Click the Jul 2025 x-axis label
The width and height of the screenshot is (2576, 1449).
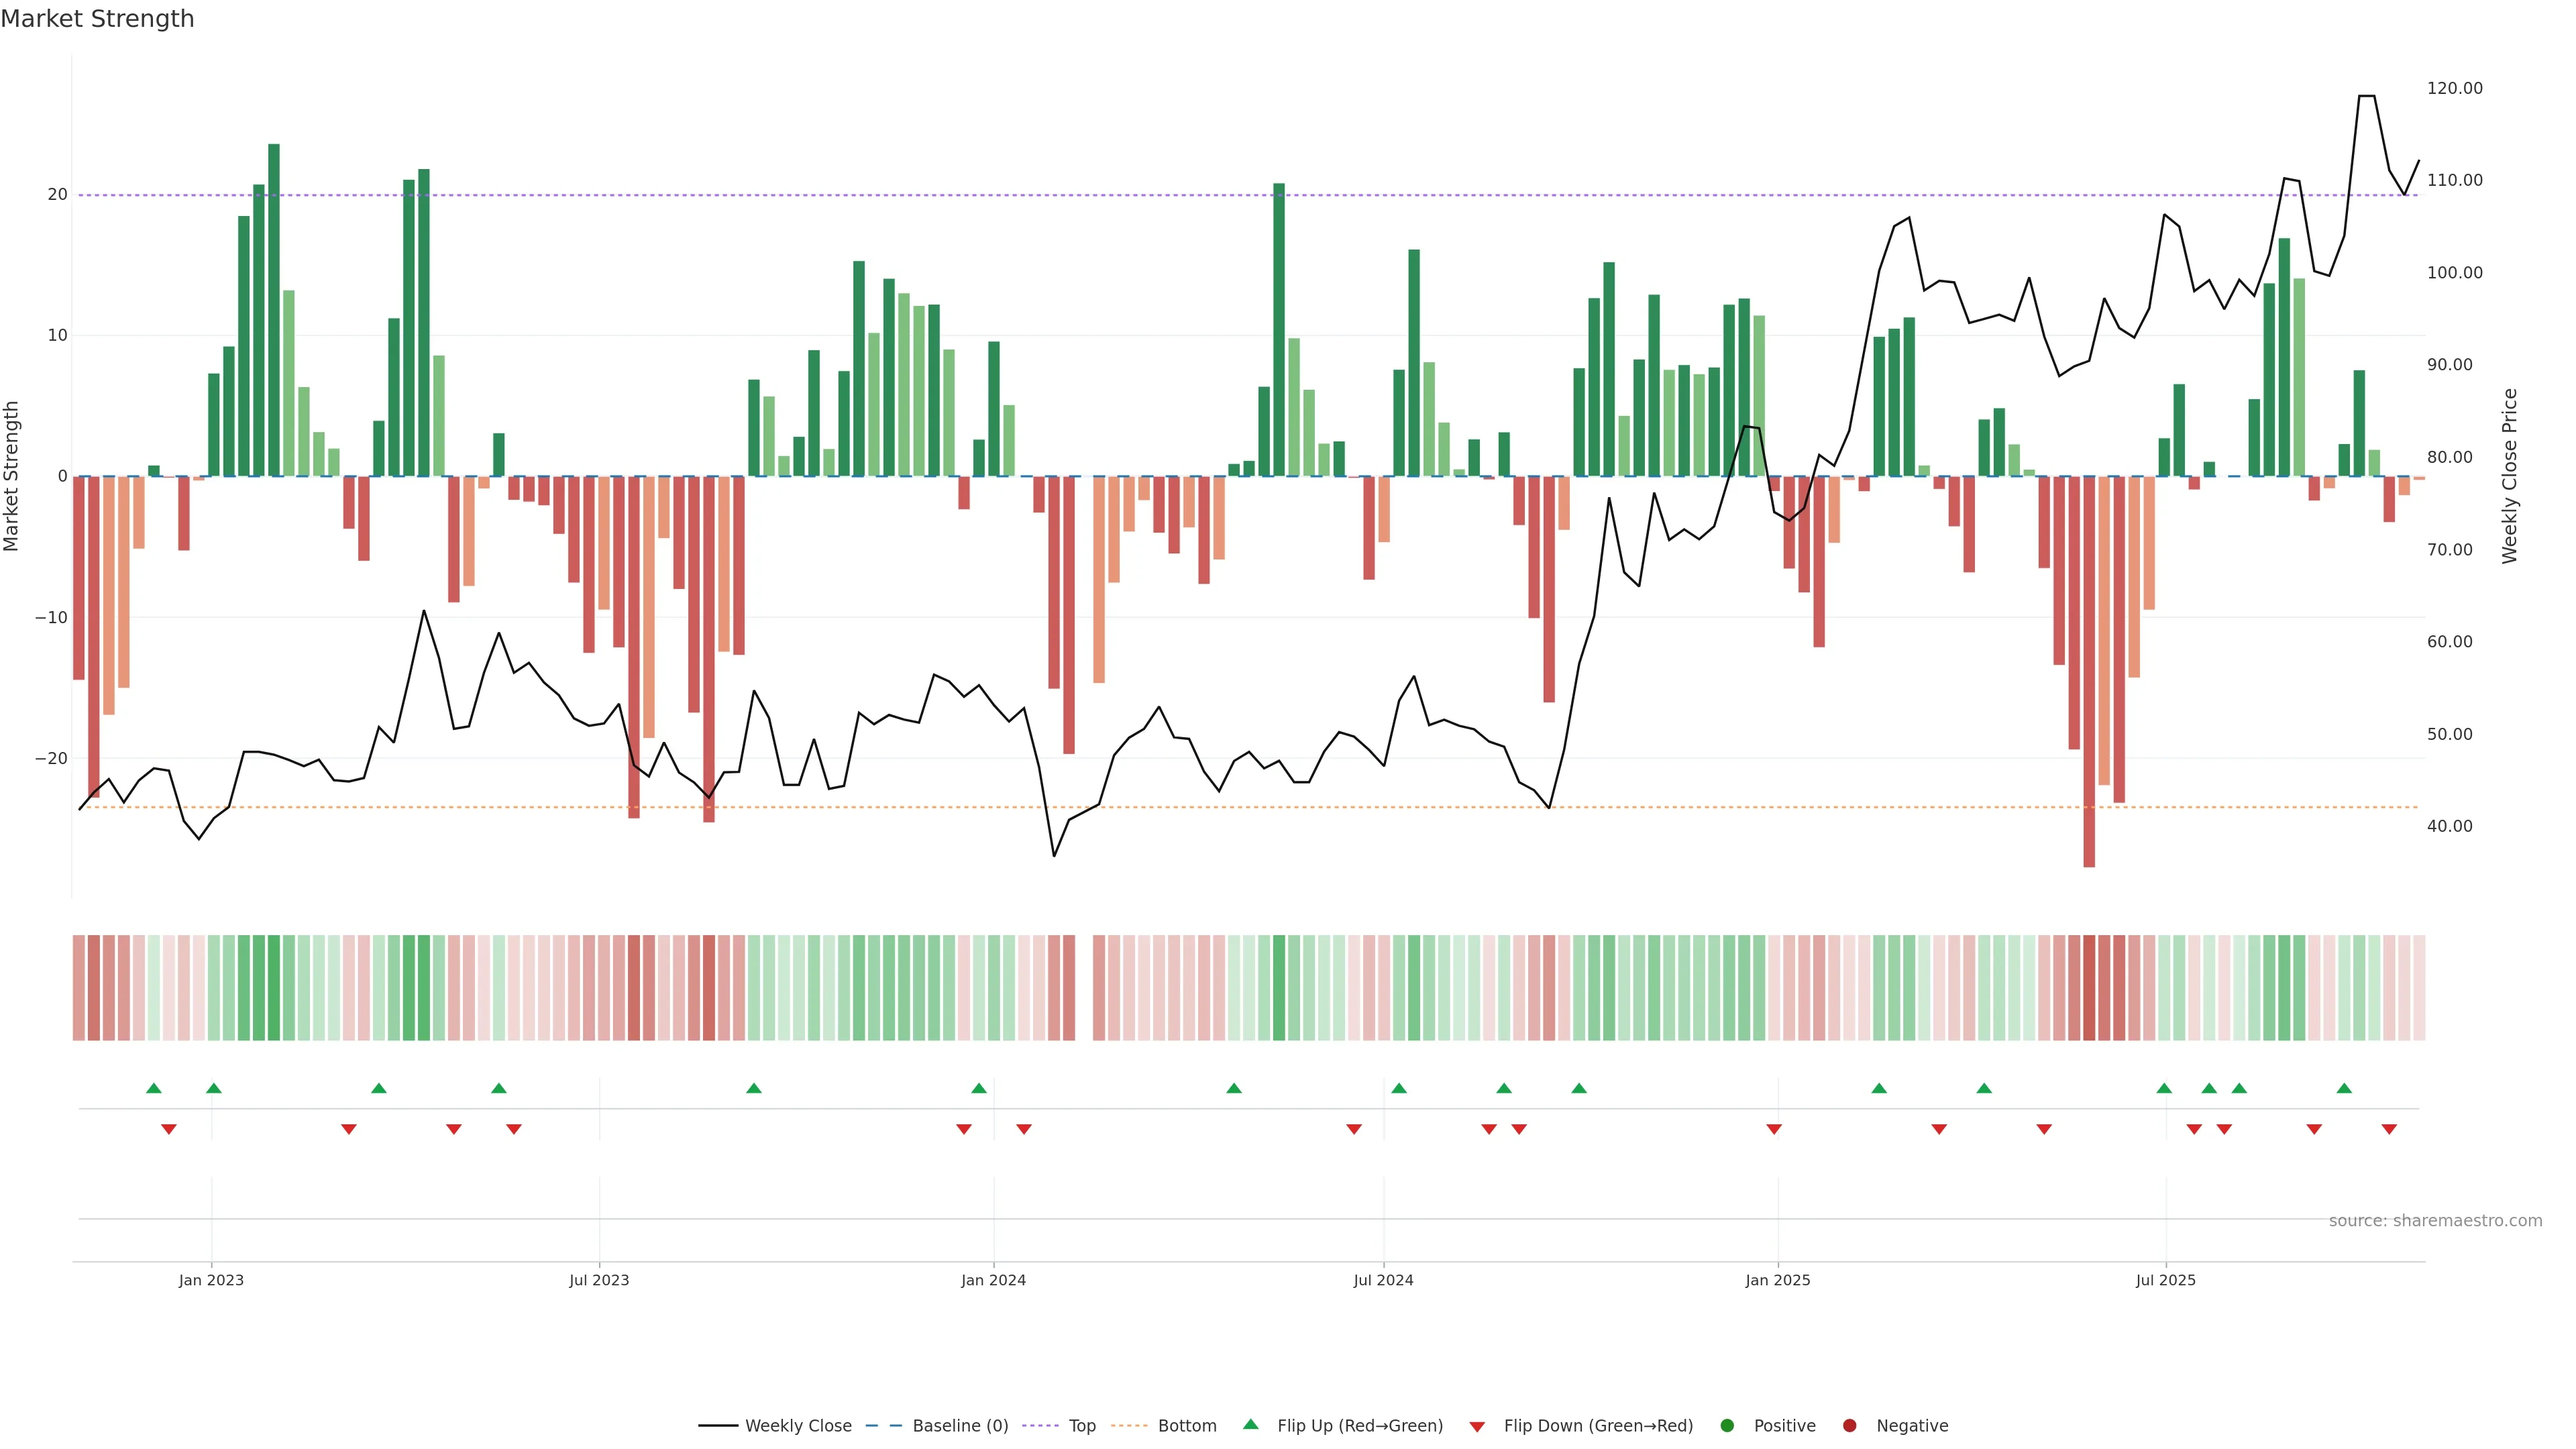click(2165, 1280)
